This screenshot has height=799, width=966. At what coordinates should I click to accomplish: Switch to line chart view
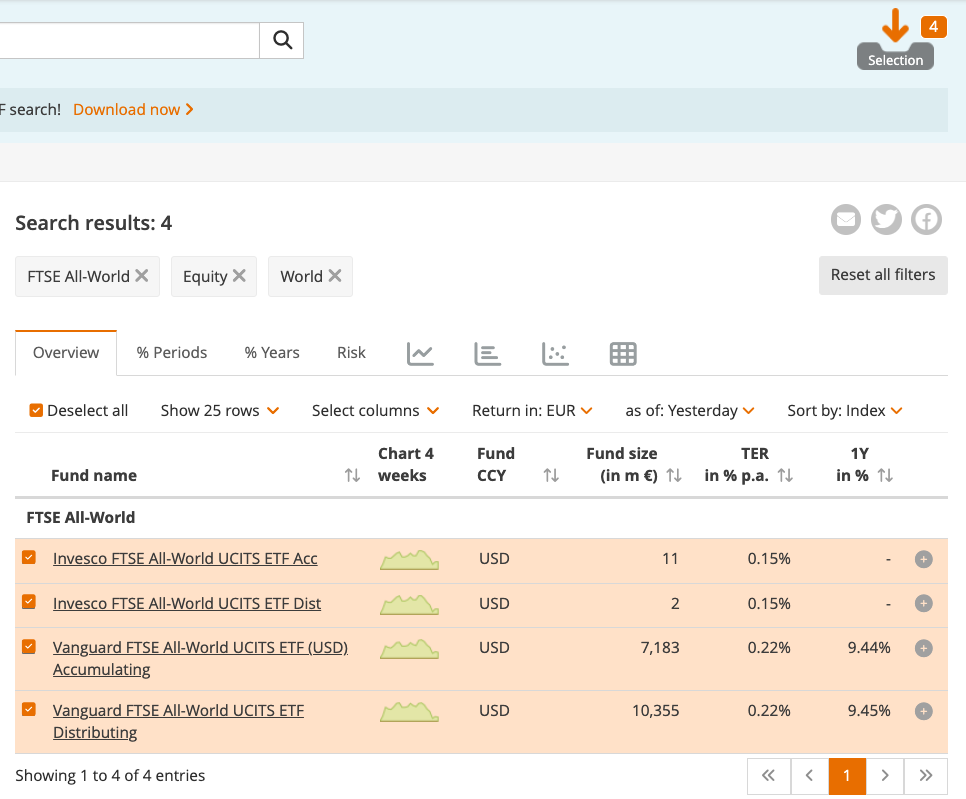pyautogui.click(x=420, y=353)
